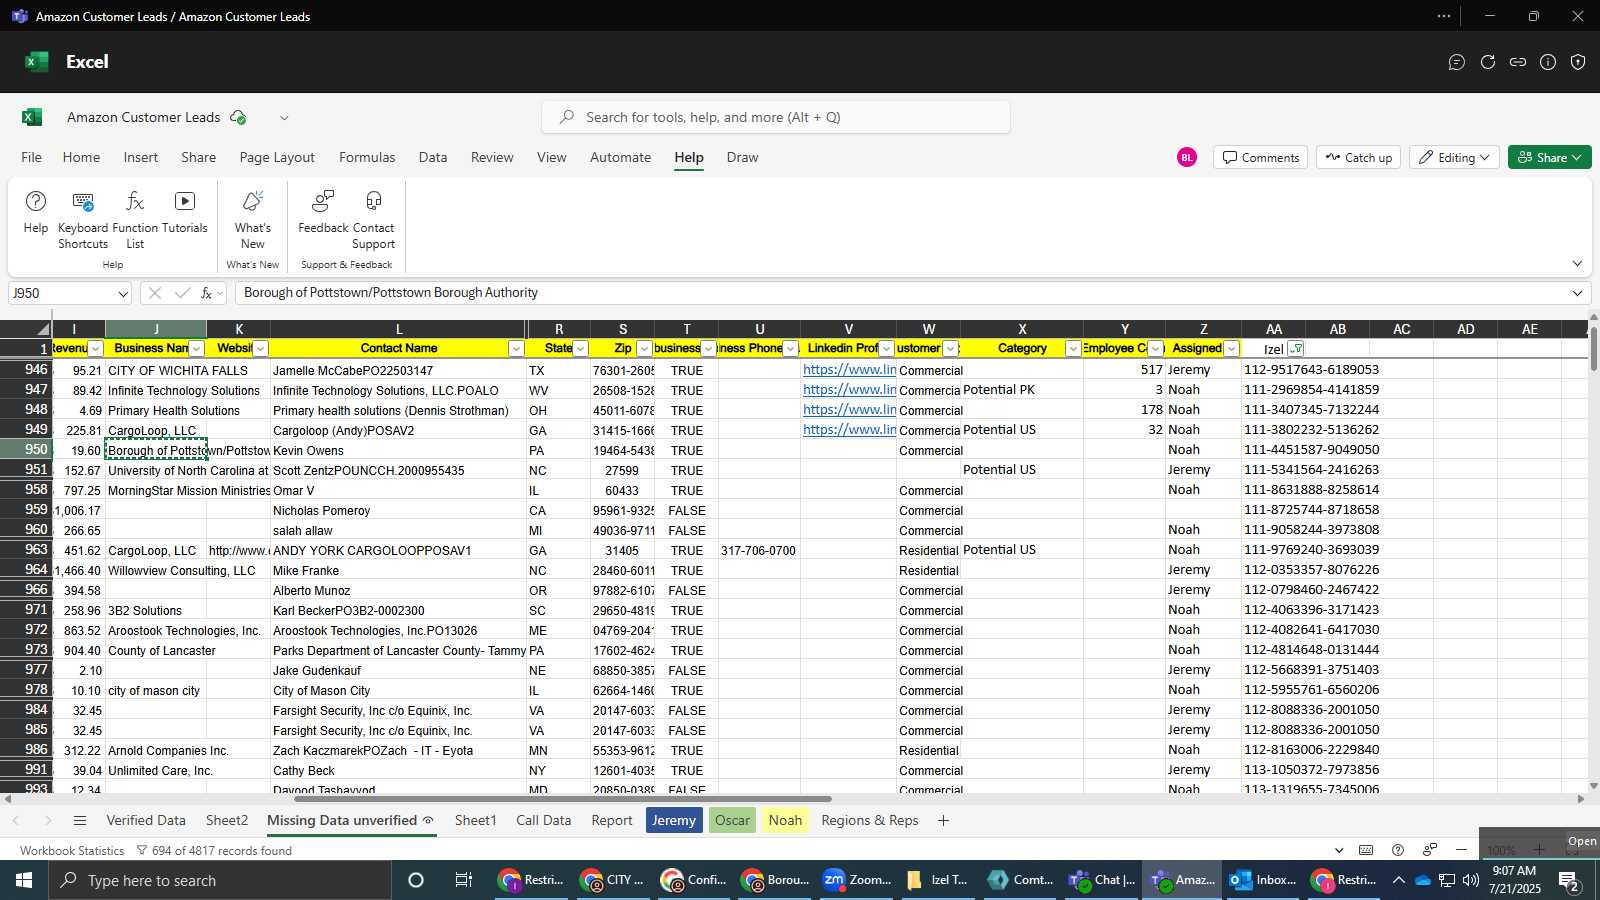Open LinkedIn link in row 949
Image resolution: width=1600 pixels, height=900 pixels.
coord(849,429)
